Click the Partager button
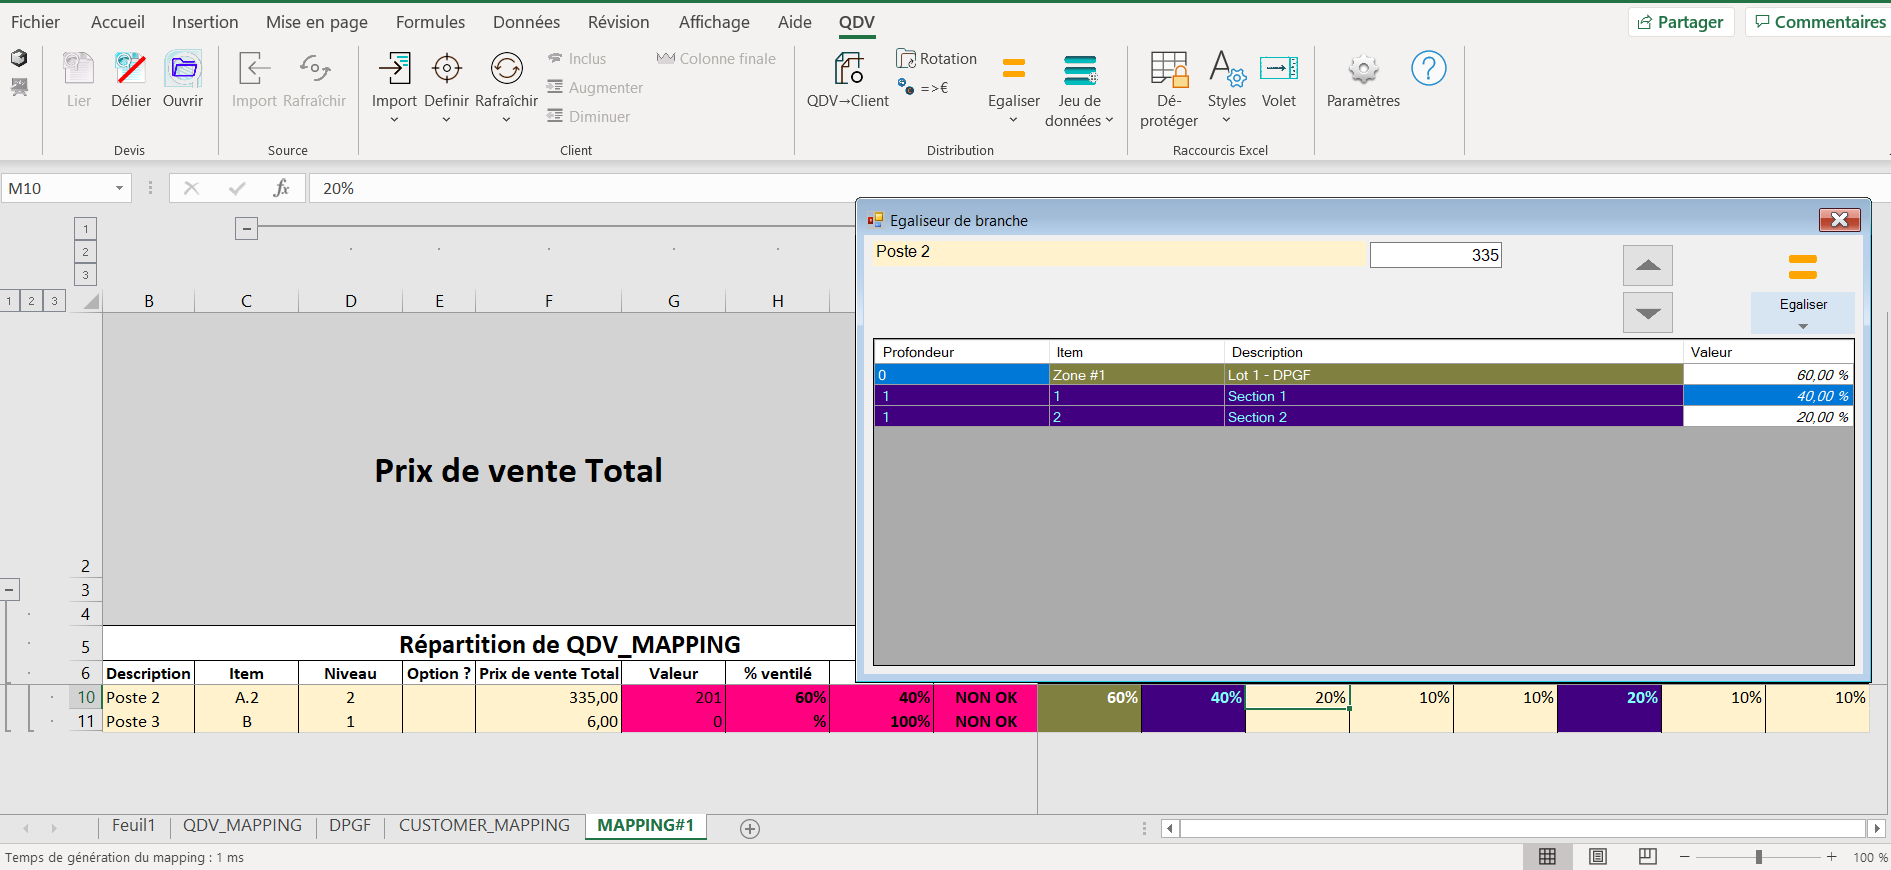Viewport: 1891px width, 870px height. coord(1681,22)
